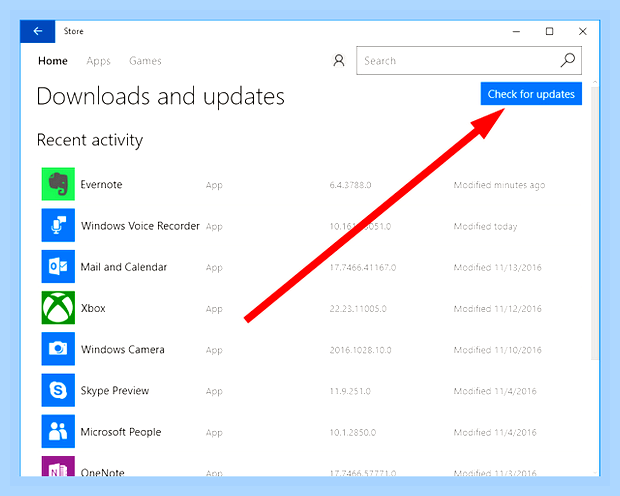Click the 'App' type label for Evernote

(214, 186)
